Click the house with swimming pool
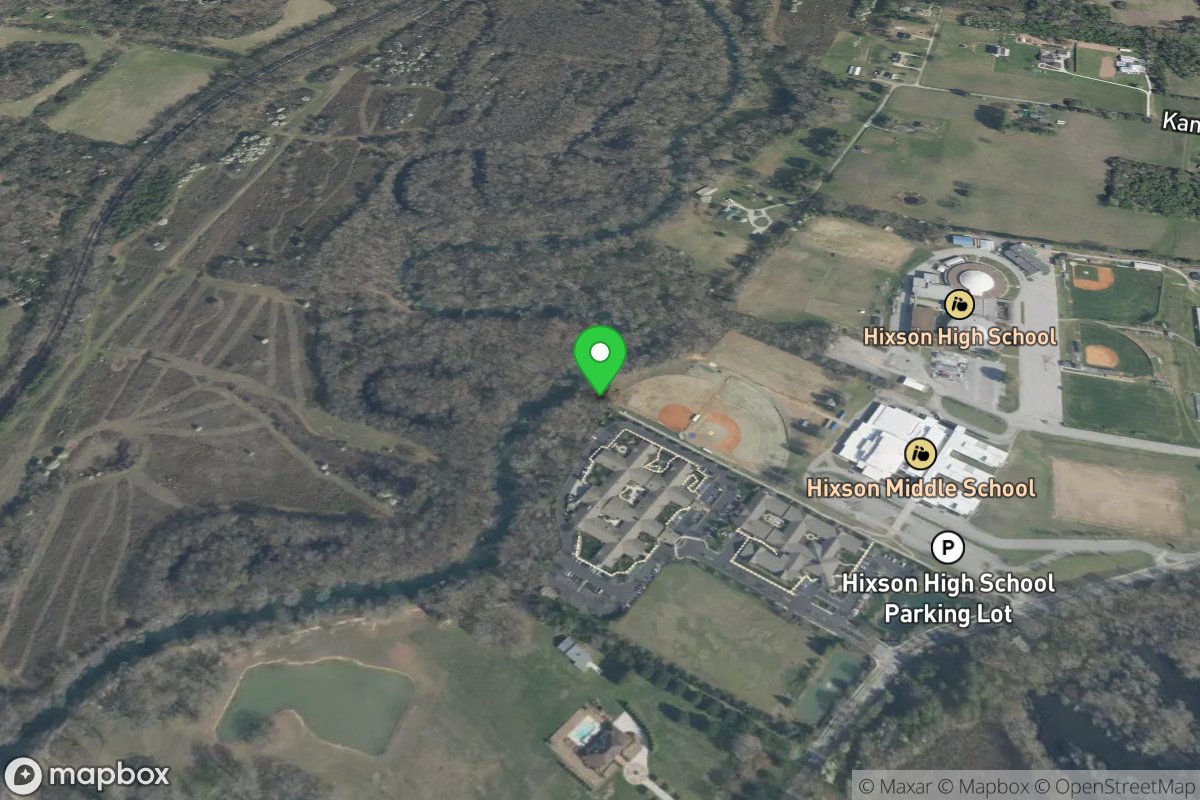 click(598, 744)
